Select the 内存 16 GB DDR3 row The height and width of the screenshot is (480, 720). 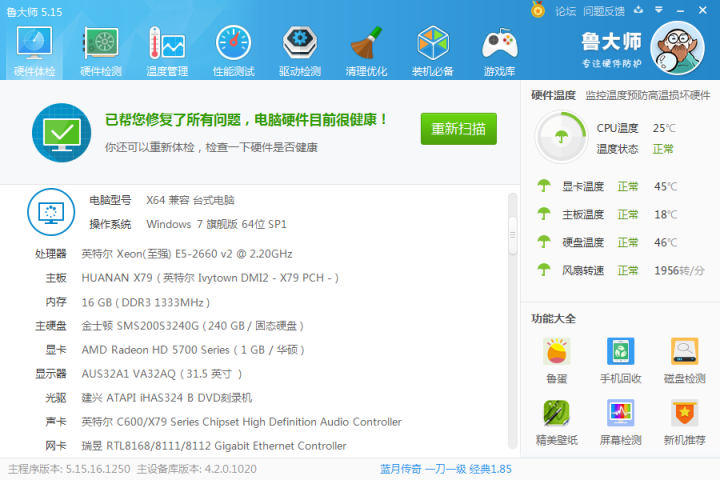(128, 302)
